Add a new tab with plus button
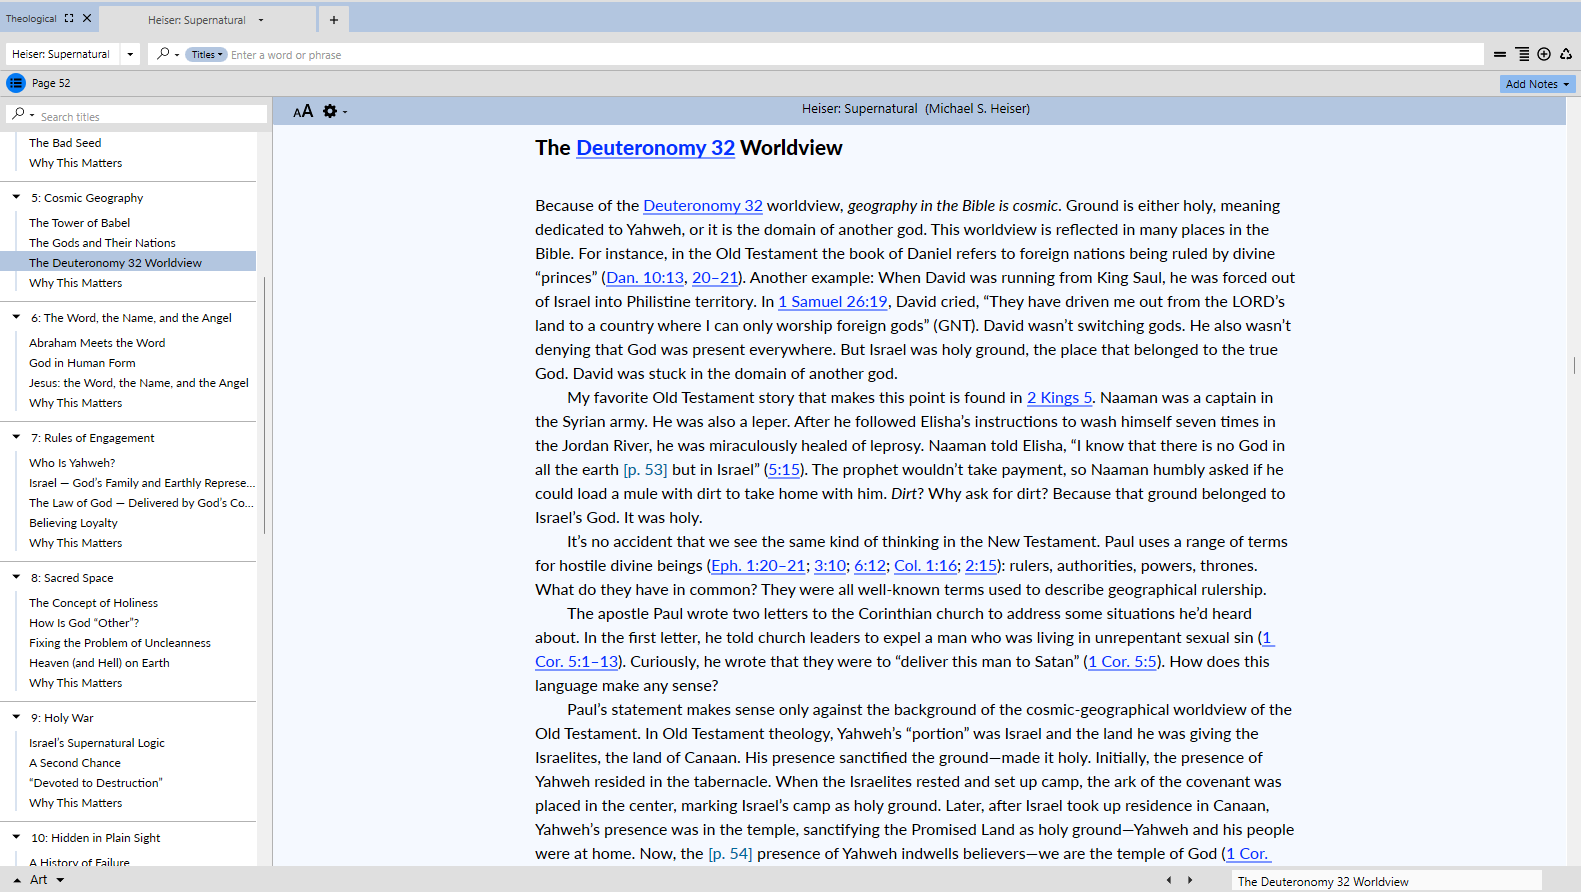Screen dimensions: 1581x892 tap(334, 19)
